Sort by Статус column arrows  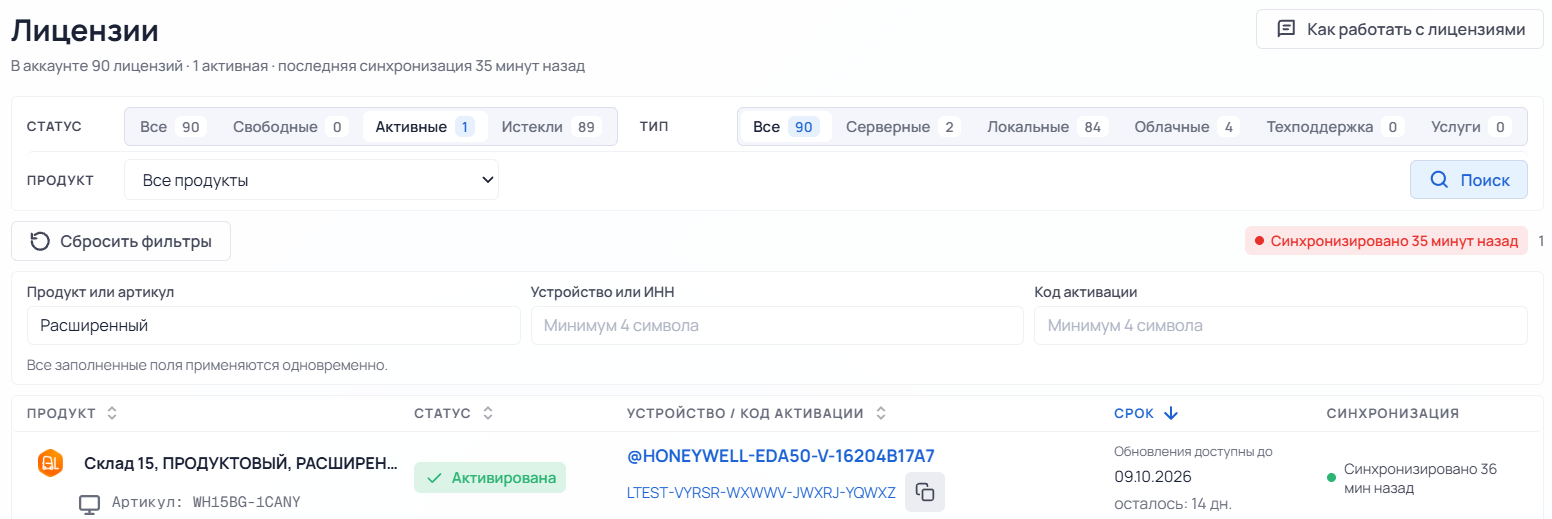pyautogui.click(x=487, y=413)
